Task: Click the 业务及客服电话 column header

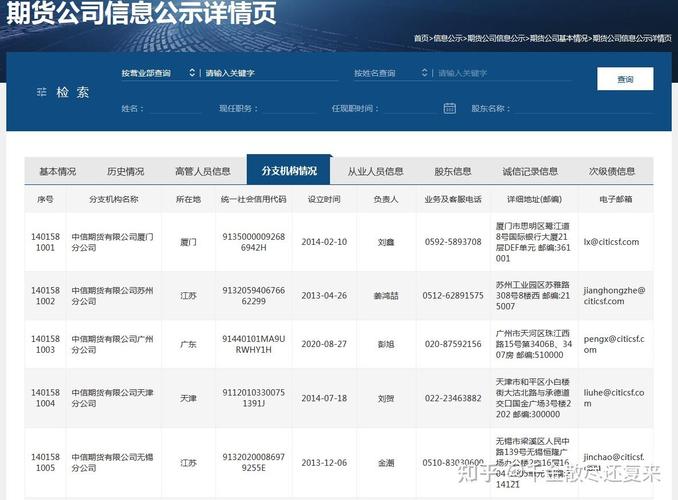Action: [x=453, y=199]
